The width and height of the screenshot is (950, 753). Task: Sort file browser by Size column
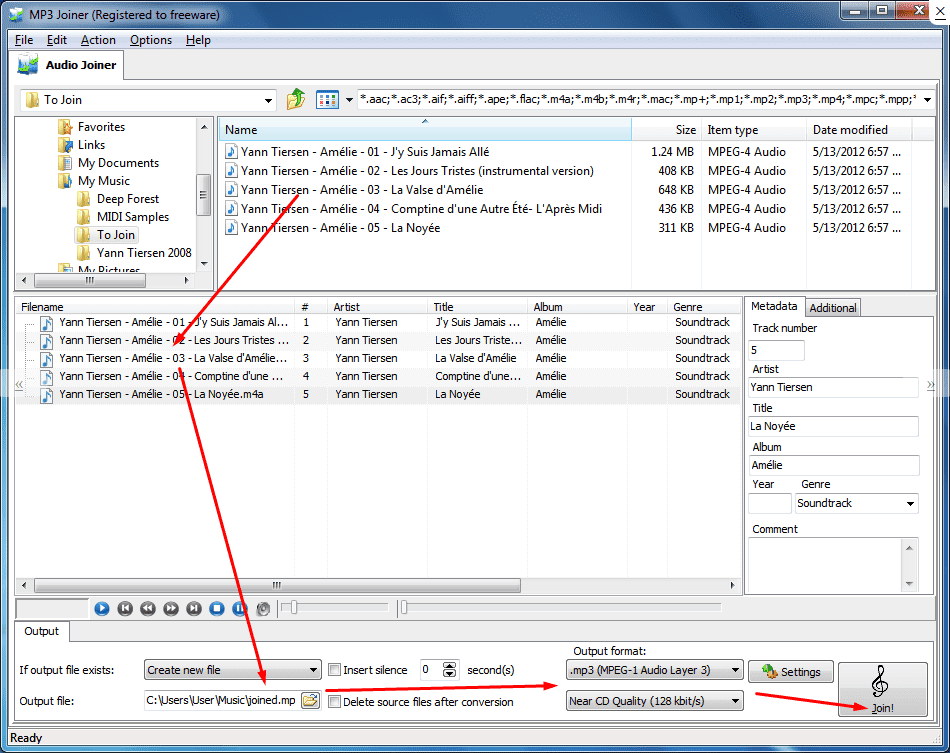tap(666, 130)
